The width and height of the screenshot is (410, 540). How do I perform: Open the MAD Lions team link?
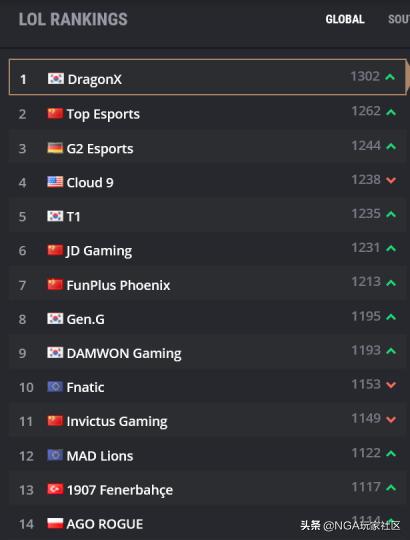point(100,456)
